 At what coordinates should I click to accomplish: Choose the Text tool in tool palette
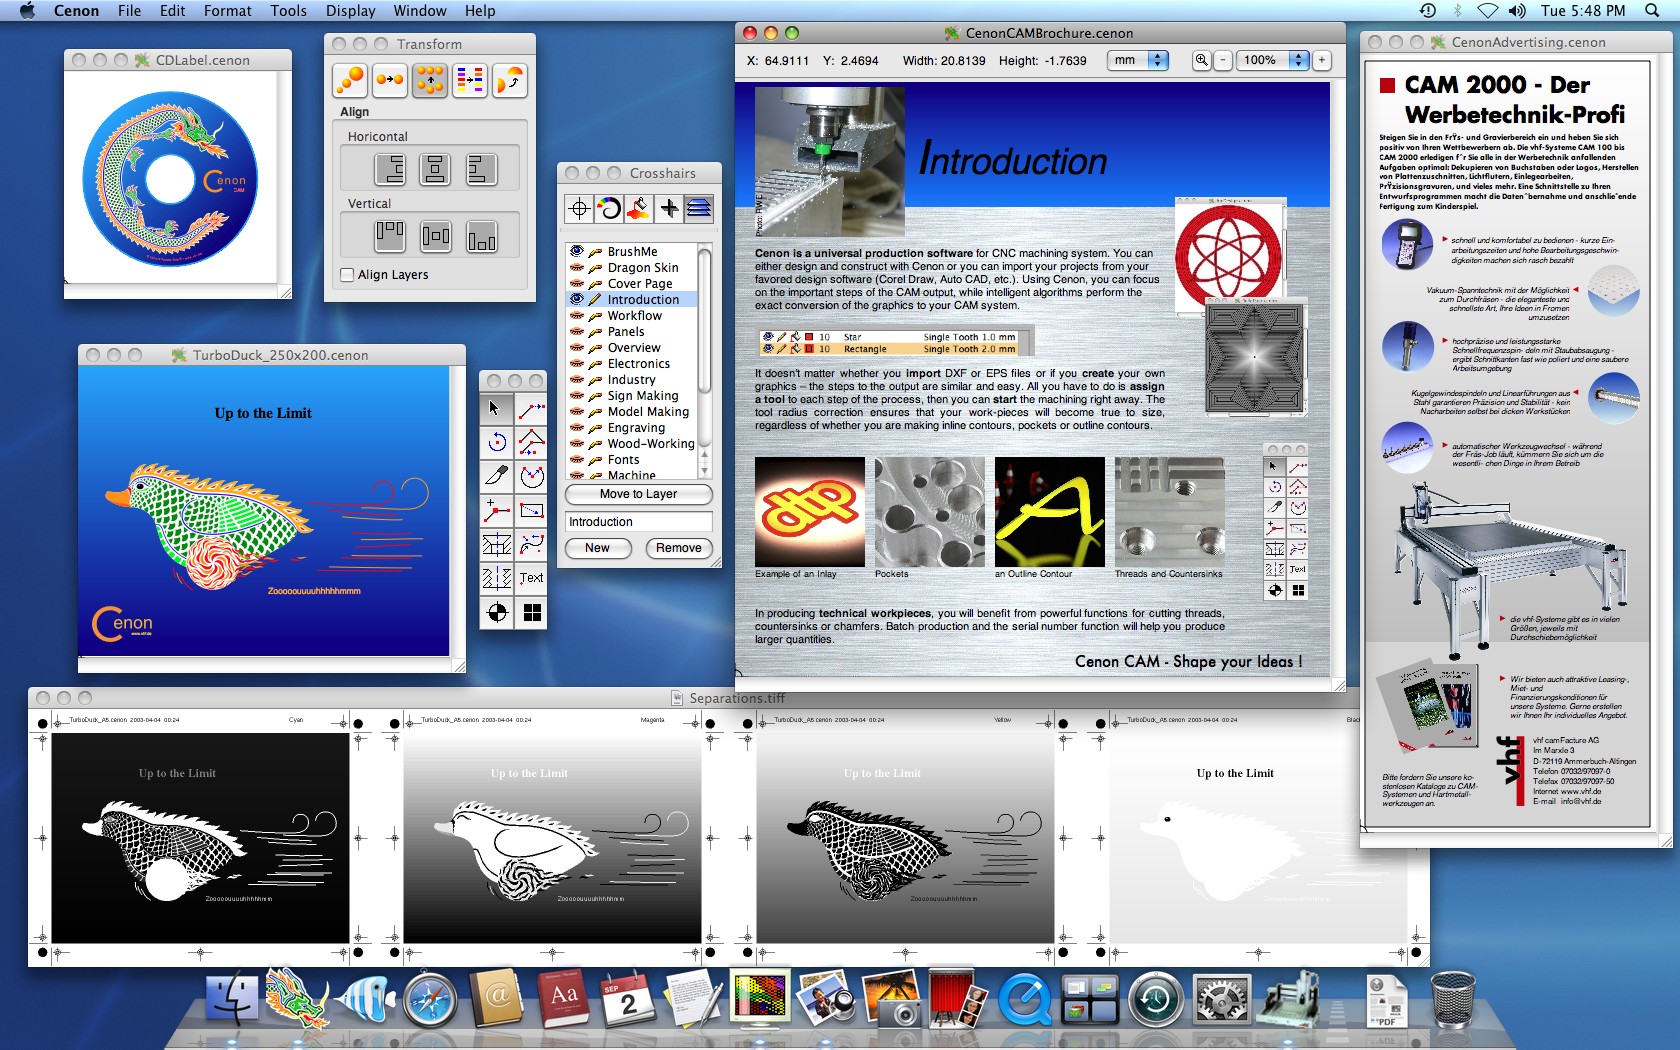(x=532, y=578)
